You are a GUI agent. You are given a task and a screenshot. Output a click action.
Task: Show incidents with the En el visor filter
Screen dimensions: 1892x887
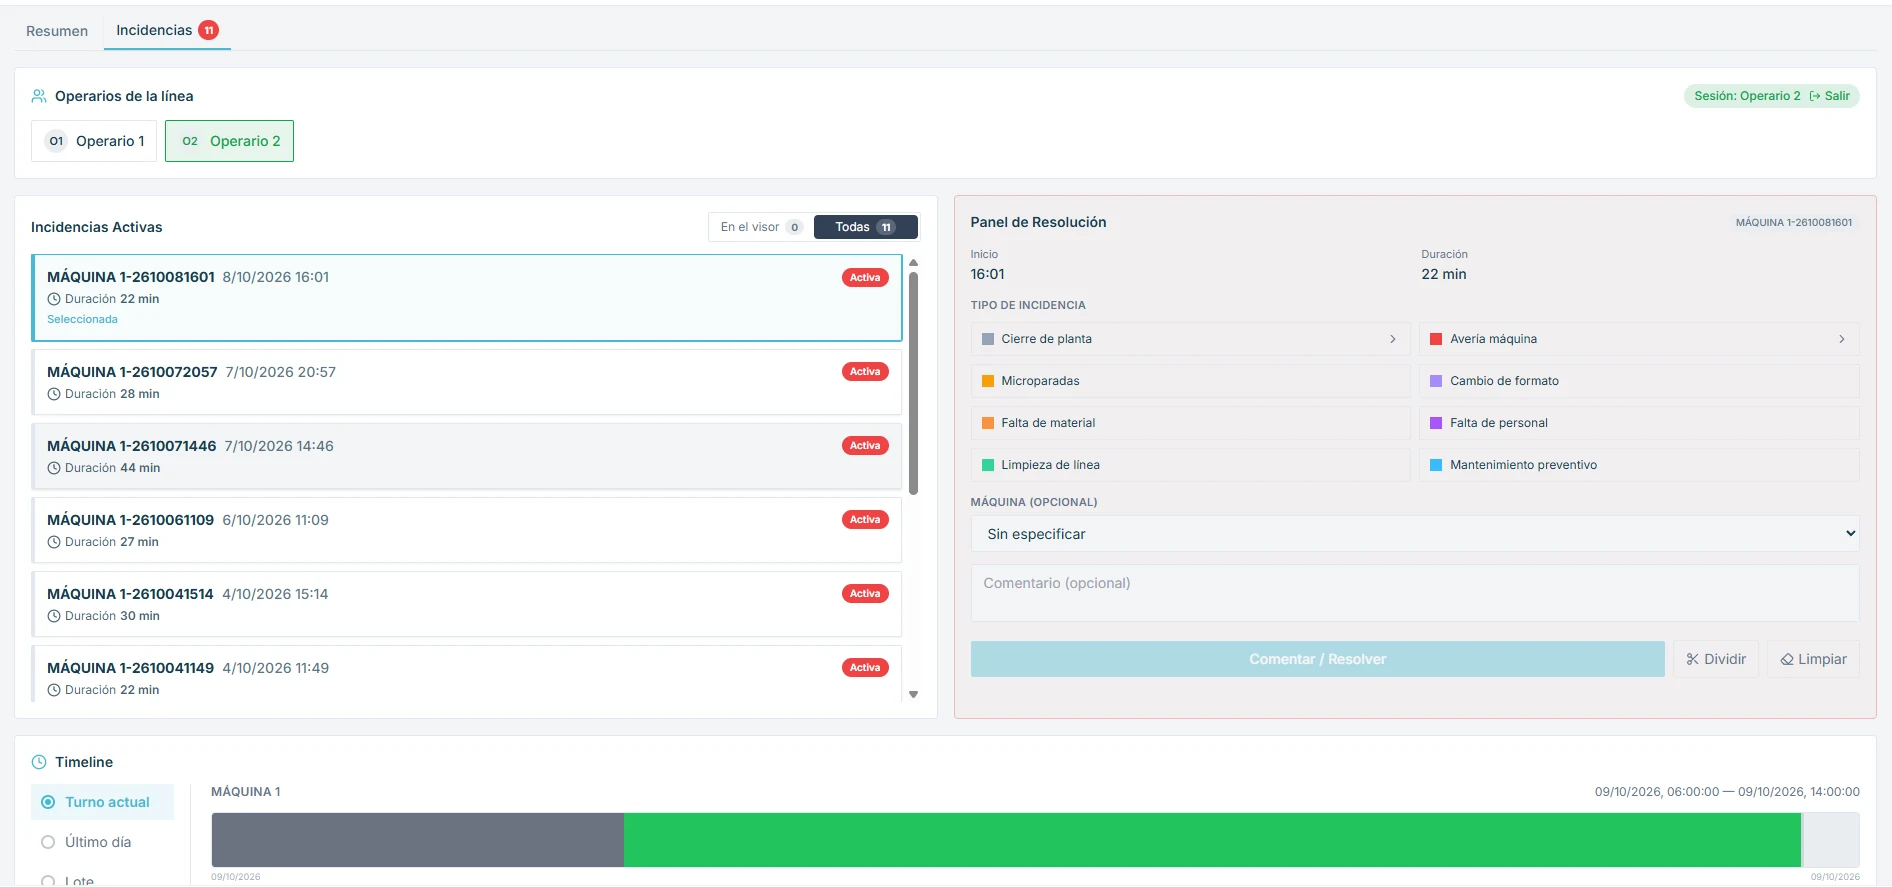click(x=761, y=227)
